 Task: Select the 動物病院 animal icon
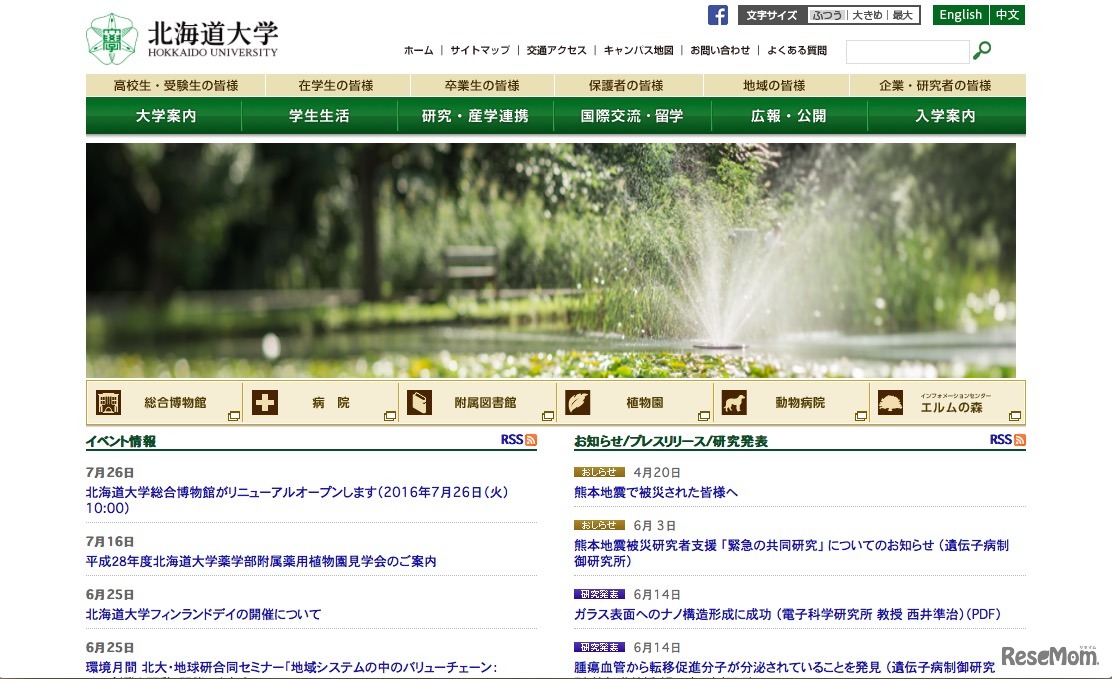[734, 401]
